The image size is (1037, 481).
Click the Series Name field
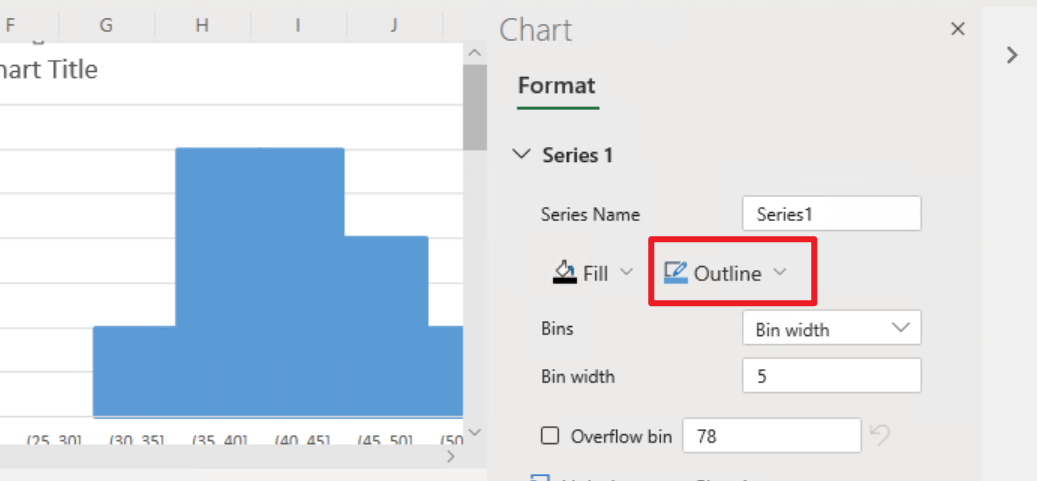831,214
